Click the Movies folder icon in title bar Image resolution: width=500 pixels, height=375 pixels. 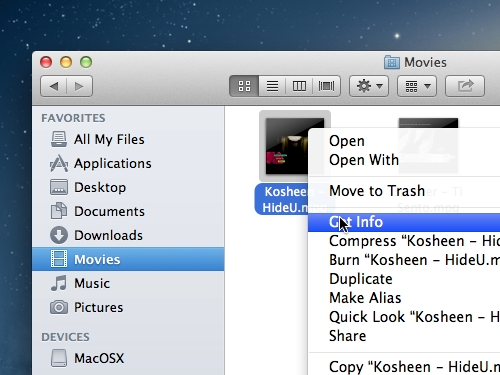tap(392, 62)
